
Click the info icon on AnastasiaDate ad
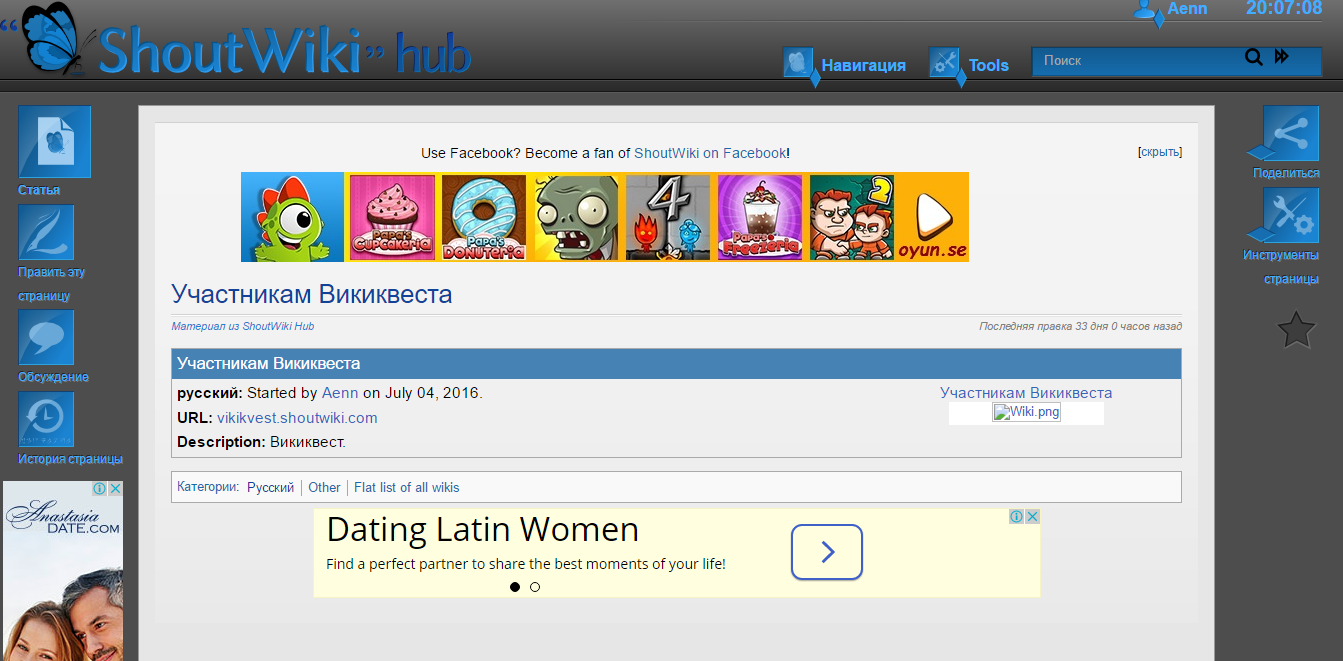coord(99,489)
